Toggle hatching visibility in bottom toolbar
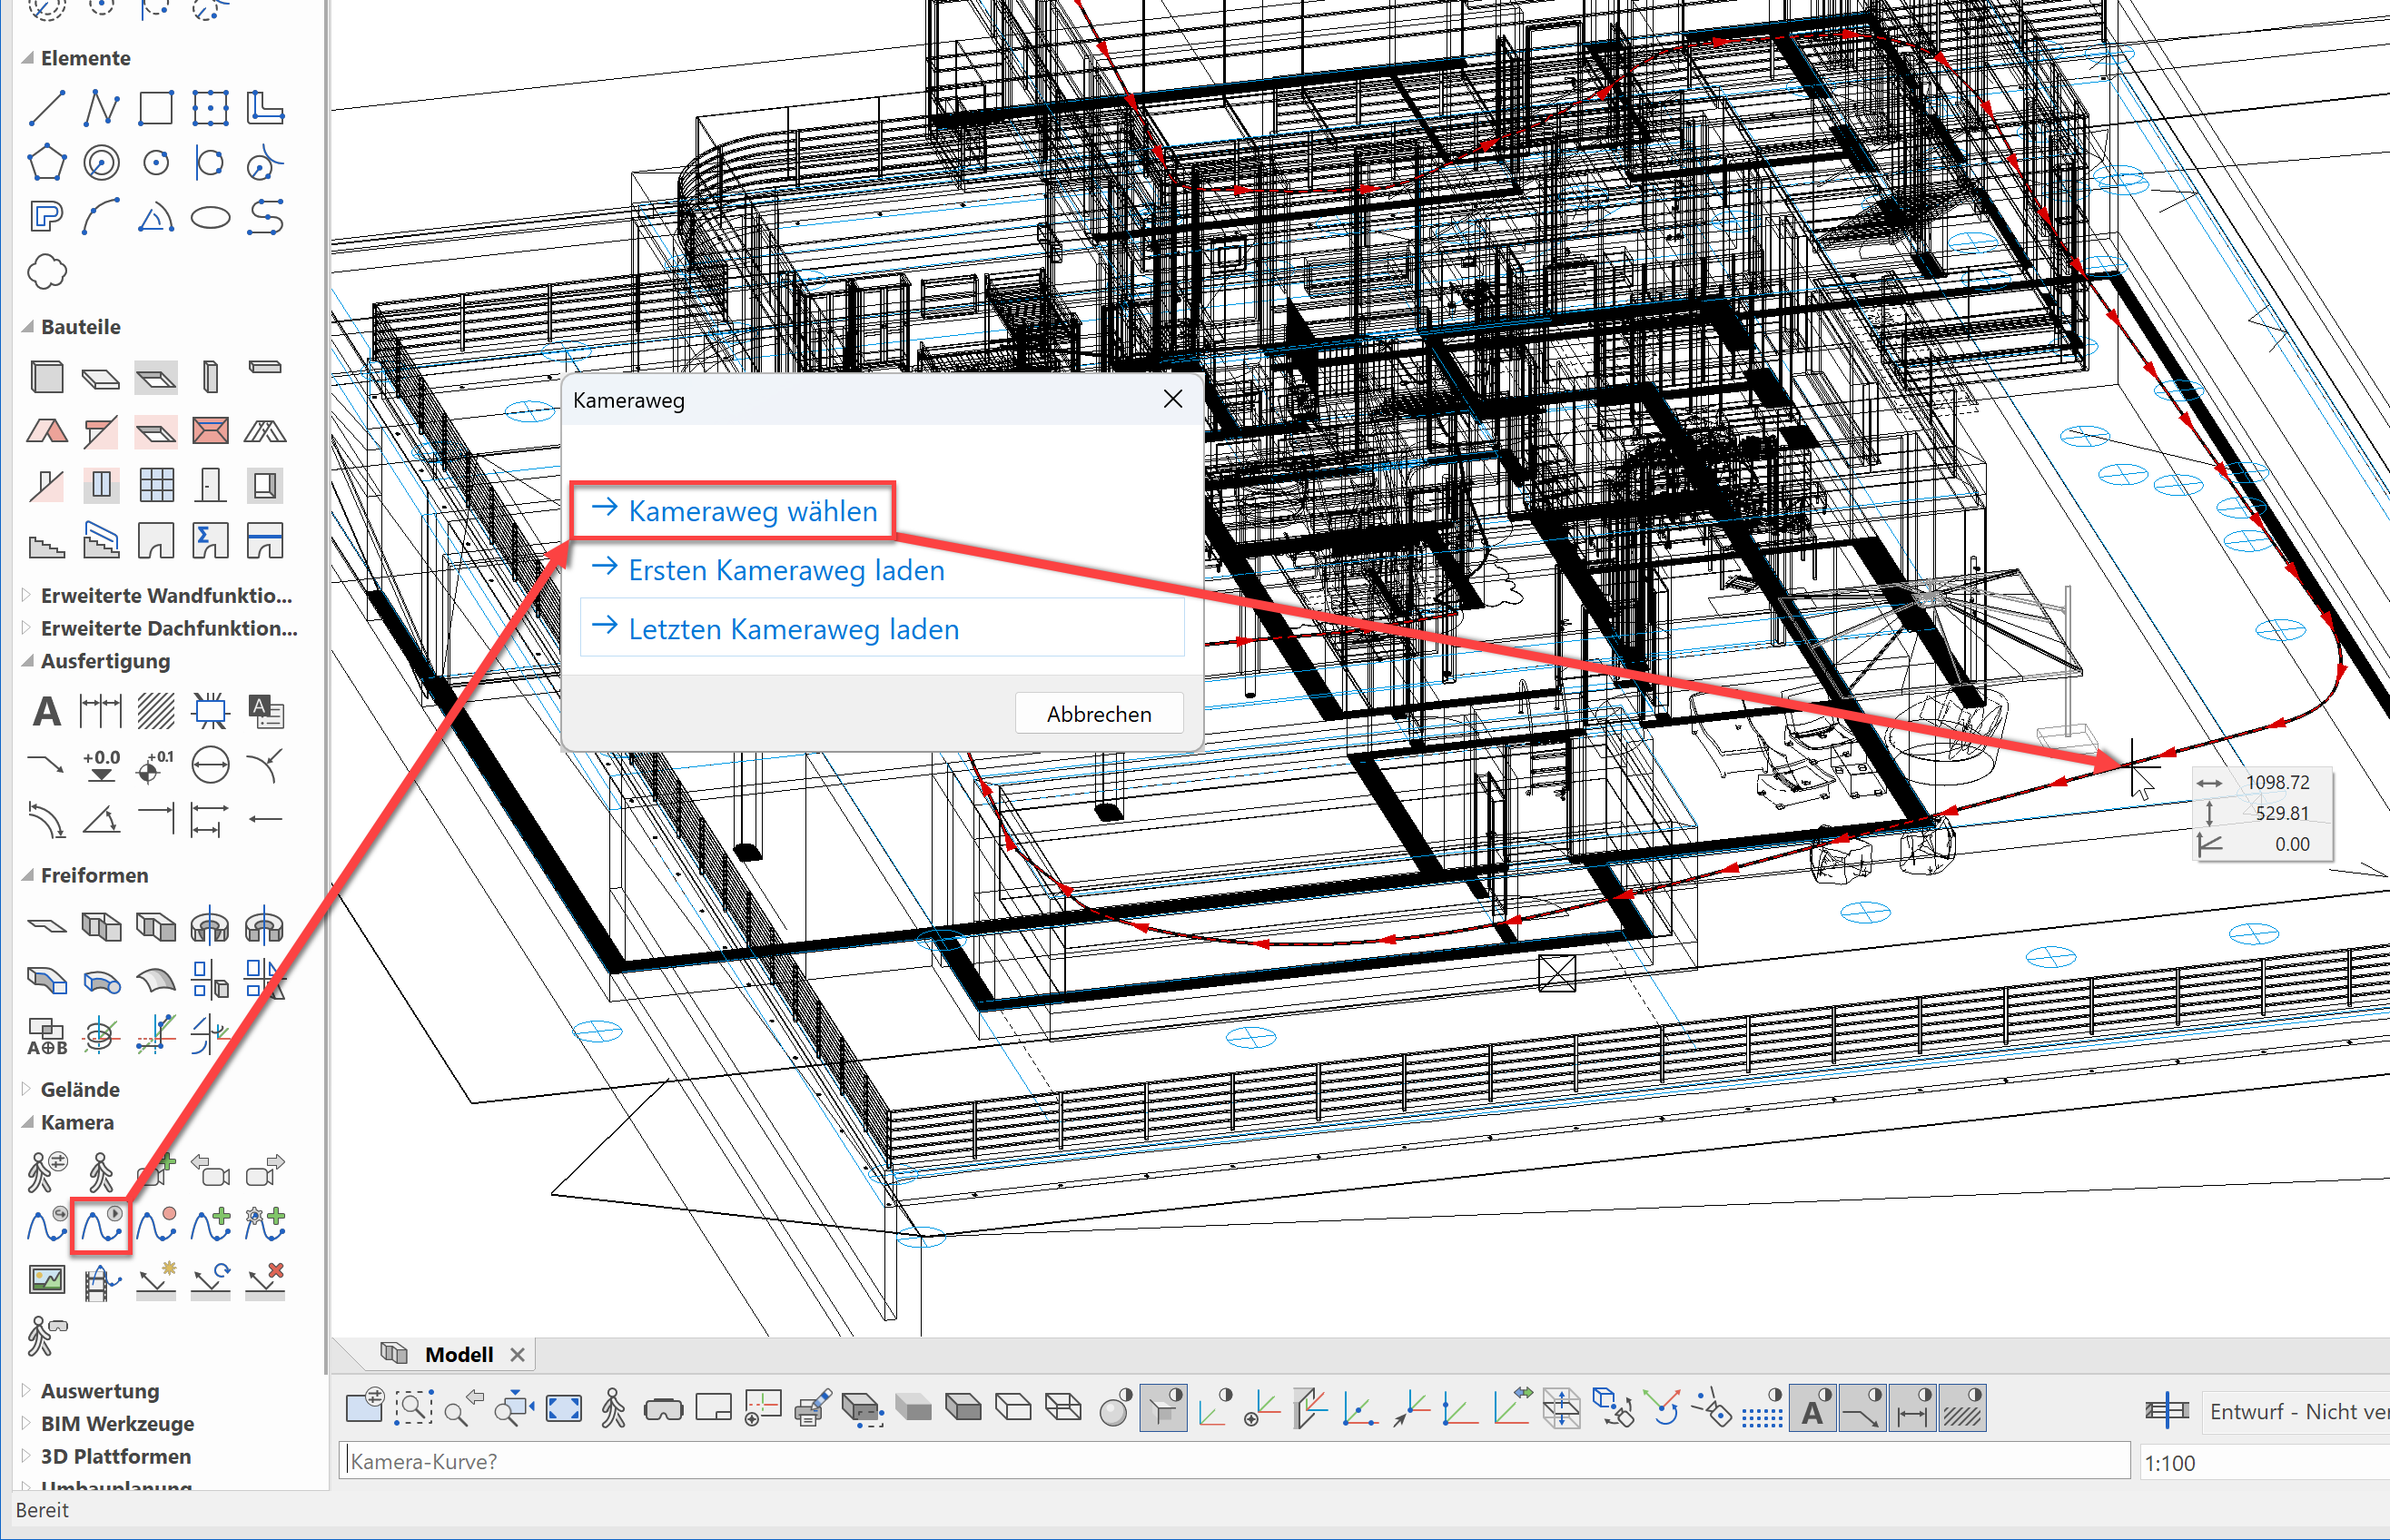 [1962, 1409]
